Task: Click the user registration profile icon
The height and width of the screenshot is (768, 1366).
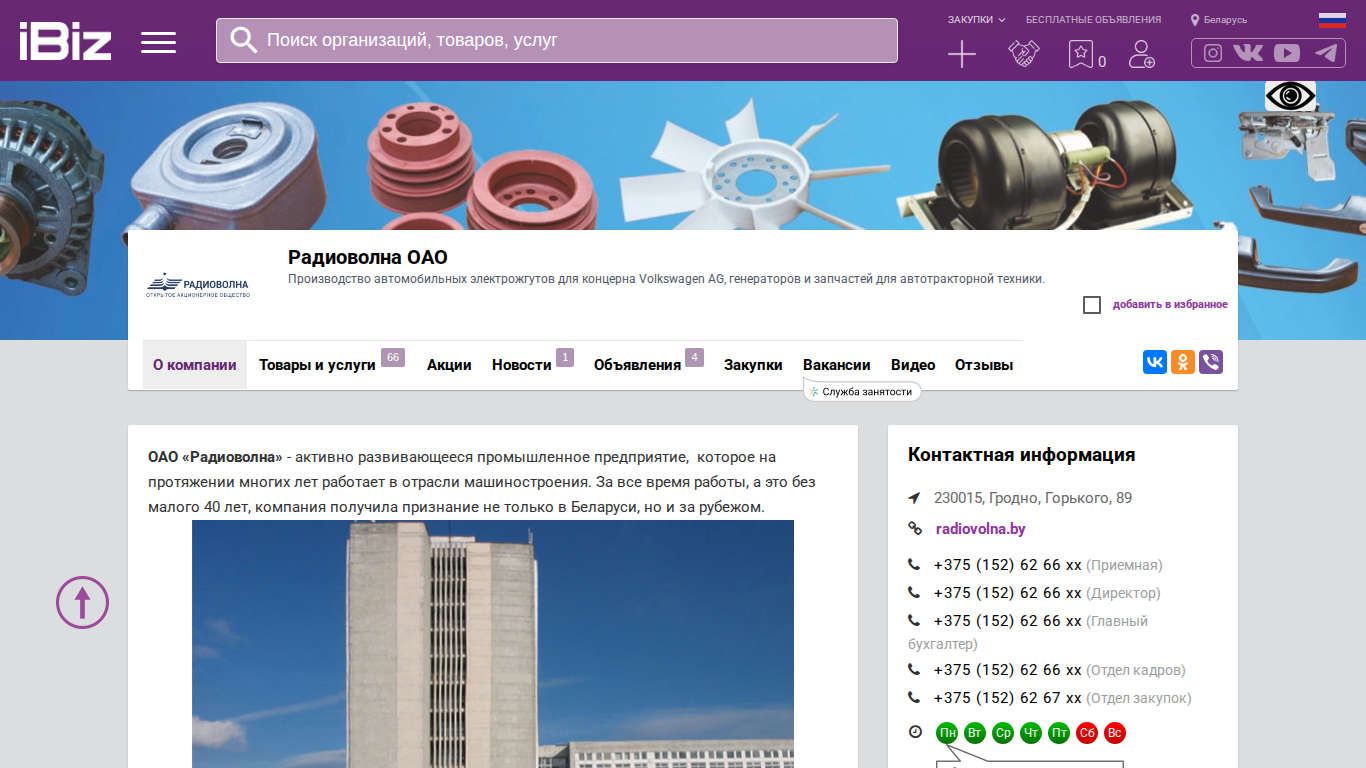Action: click(x=1141, y=54)
